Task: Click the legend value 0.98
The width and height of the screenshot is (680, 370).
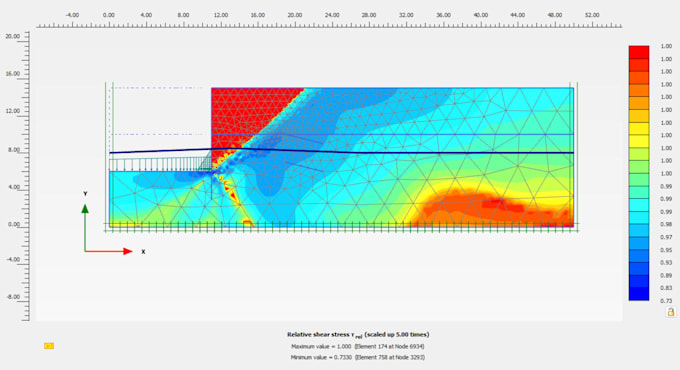Action: point(666,224)
